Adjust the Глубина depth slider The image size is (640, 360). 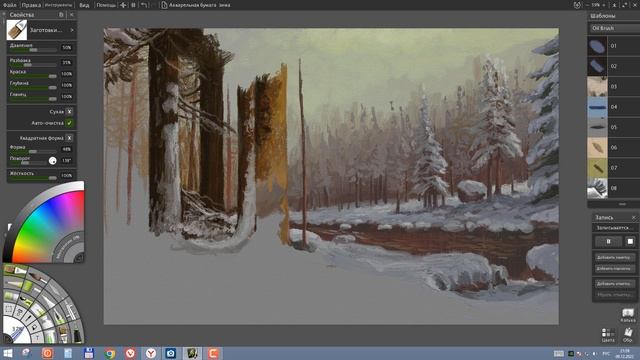33,87
